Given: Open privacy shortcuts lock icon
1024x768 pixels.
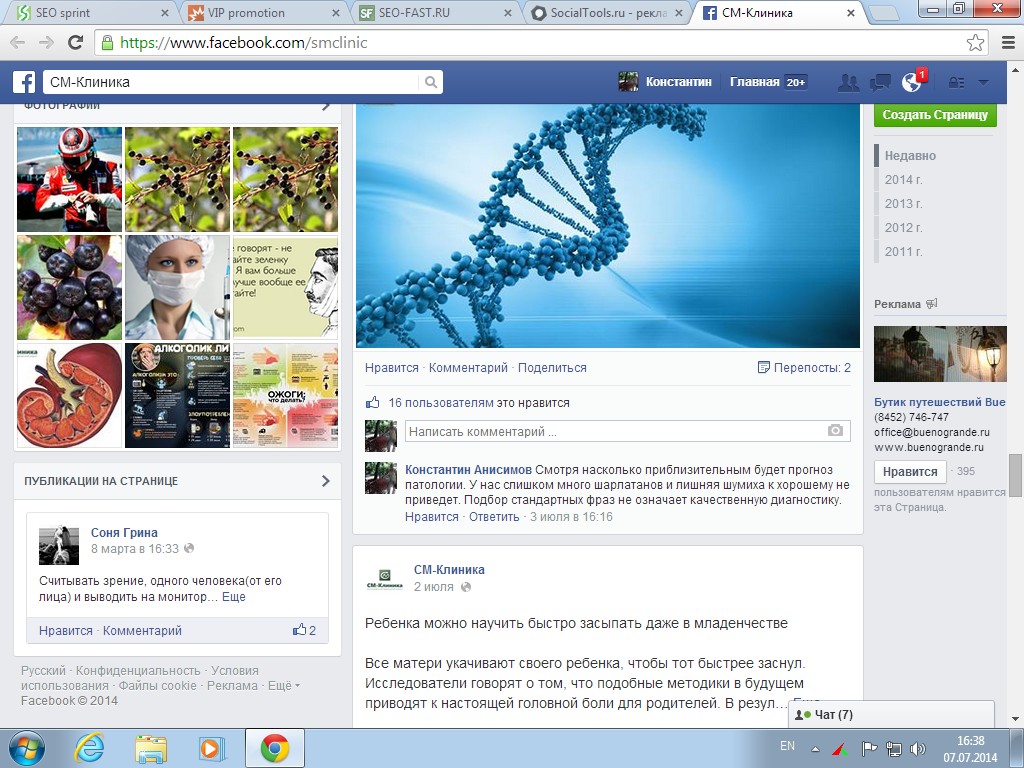Looking at the screenshot, I should 957,82.
